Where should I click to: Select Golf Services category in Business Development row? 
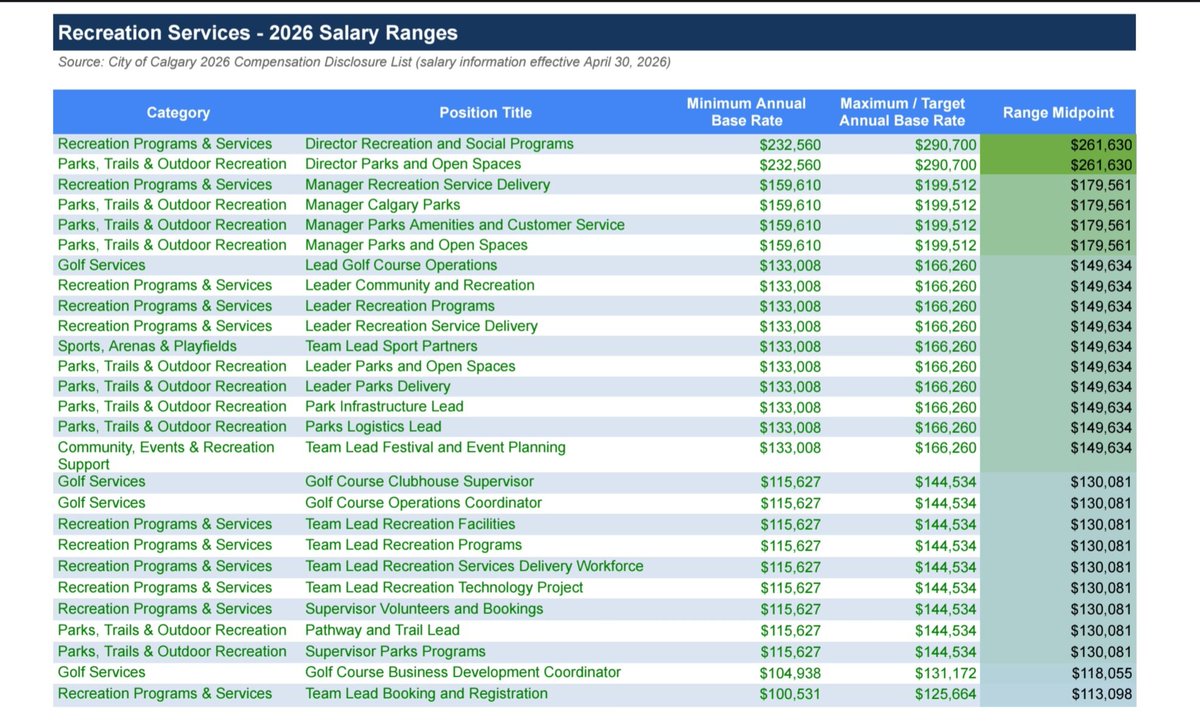tap(101, 672)
